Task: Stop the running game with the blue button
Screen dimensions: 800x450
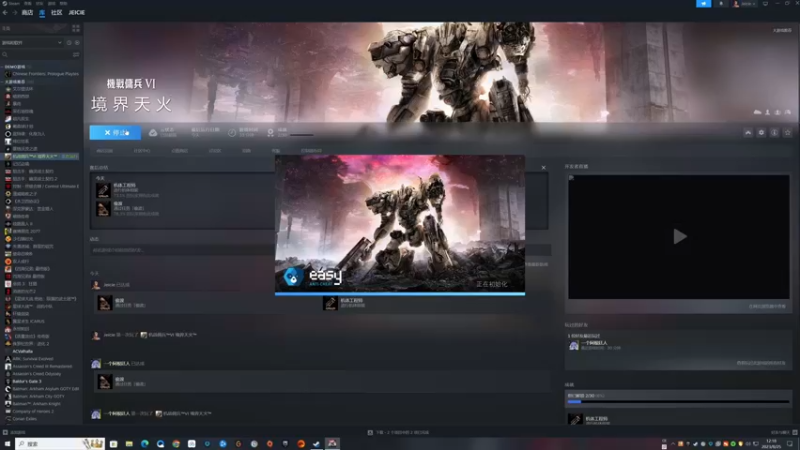Action: 115,133
